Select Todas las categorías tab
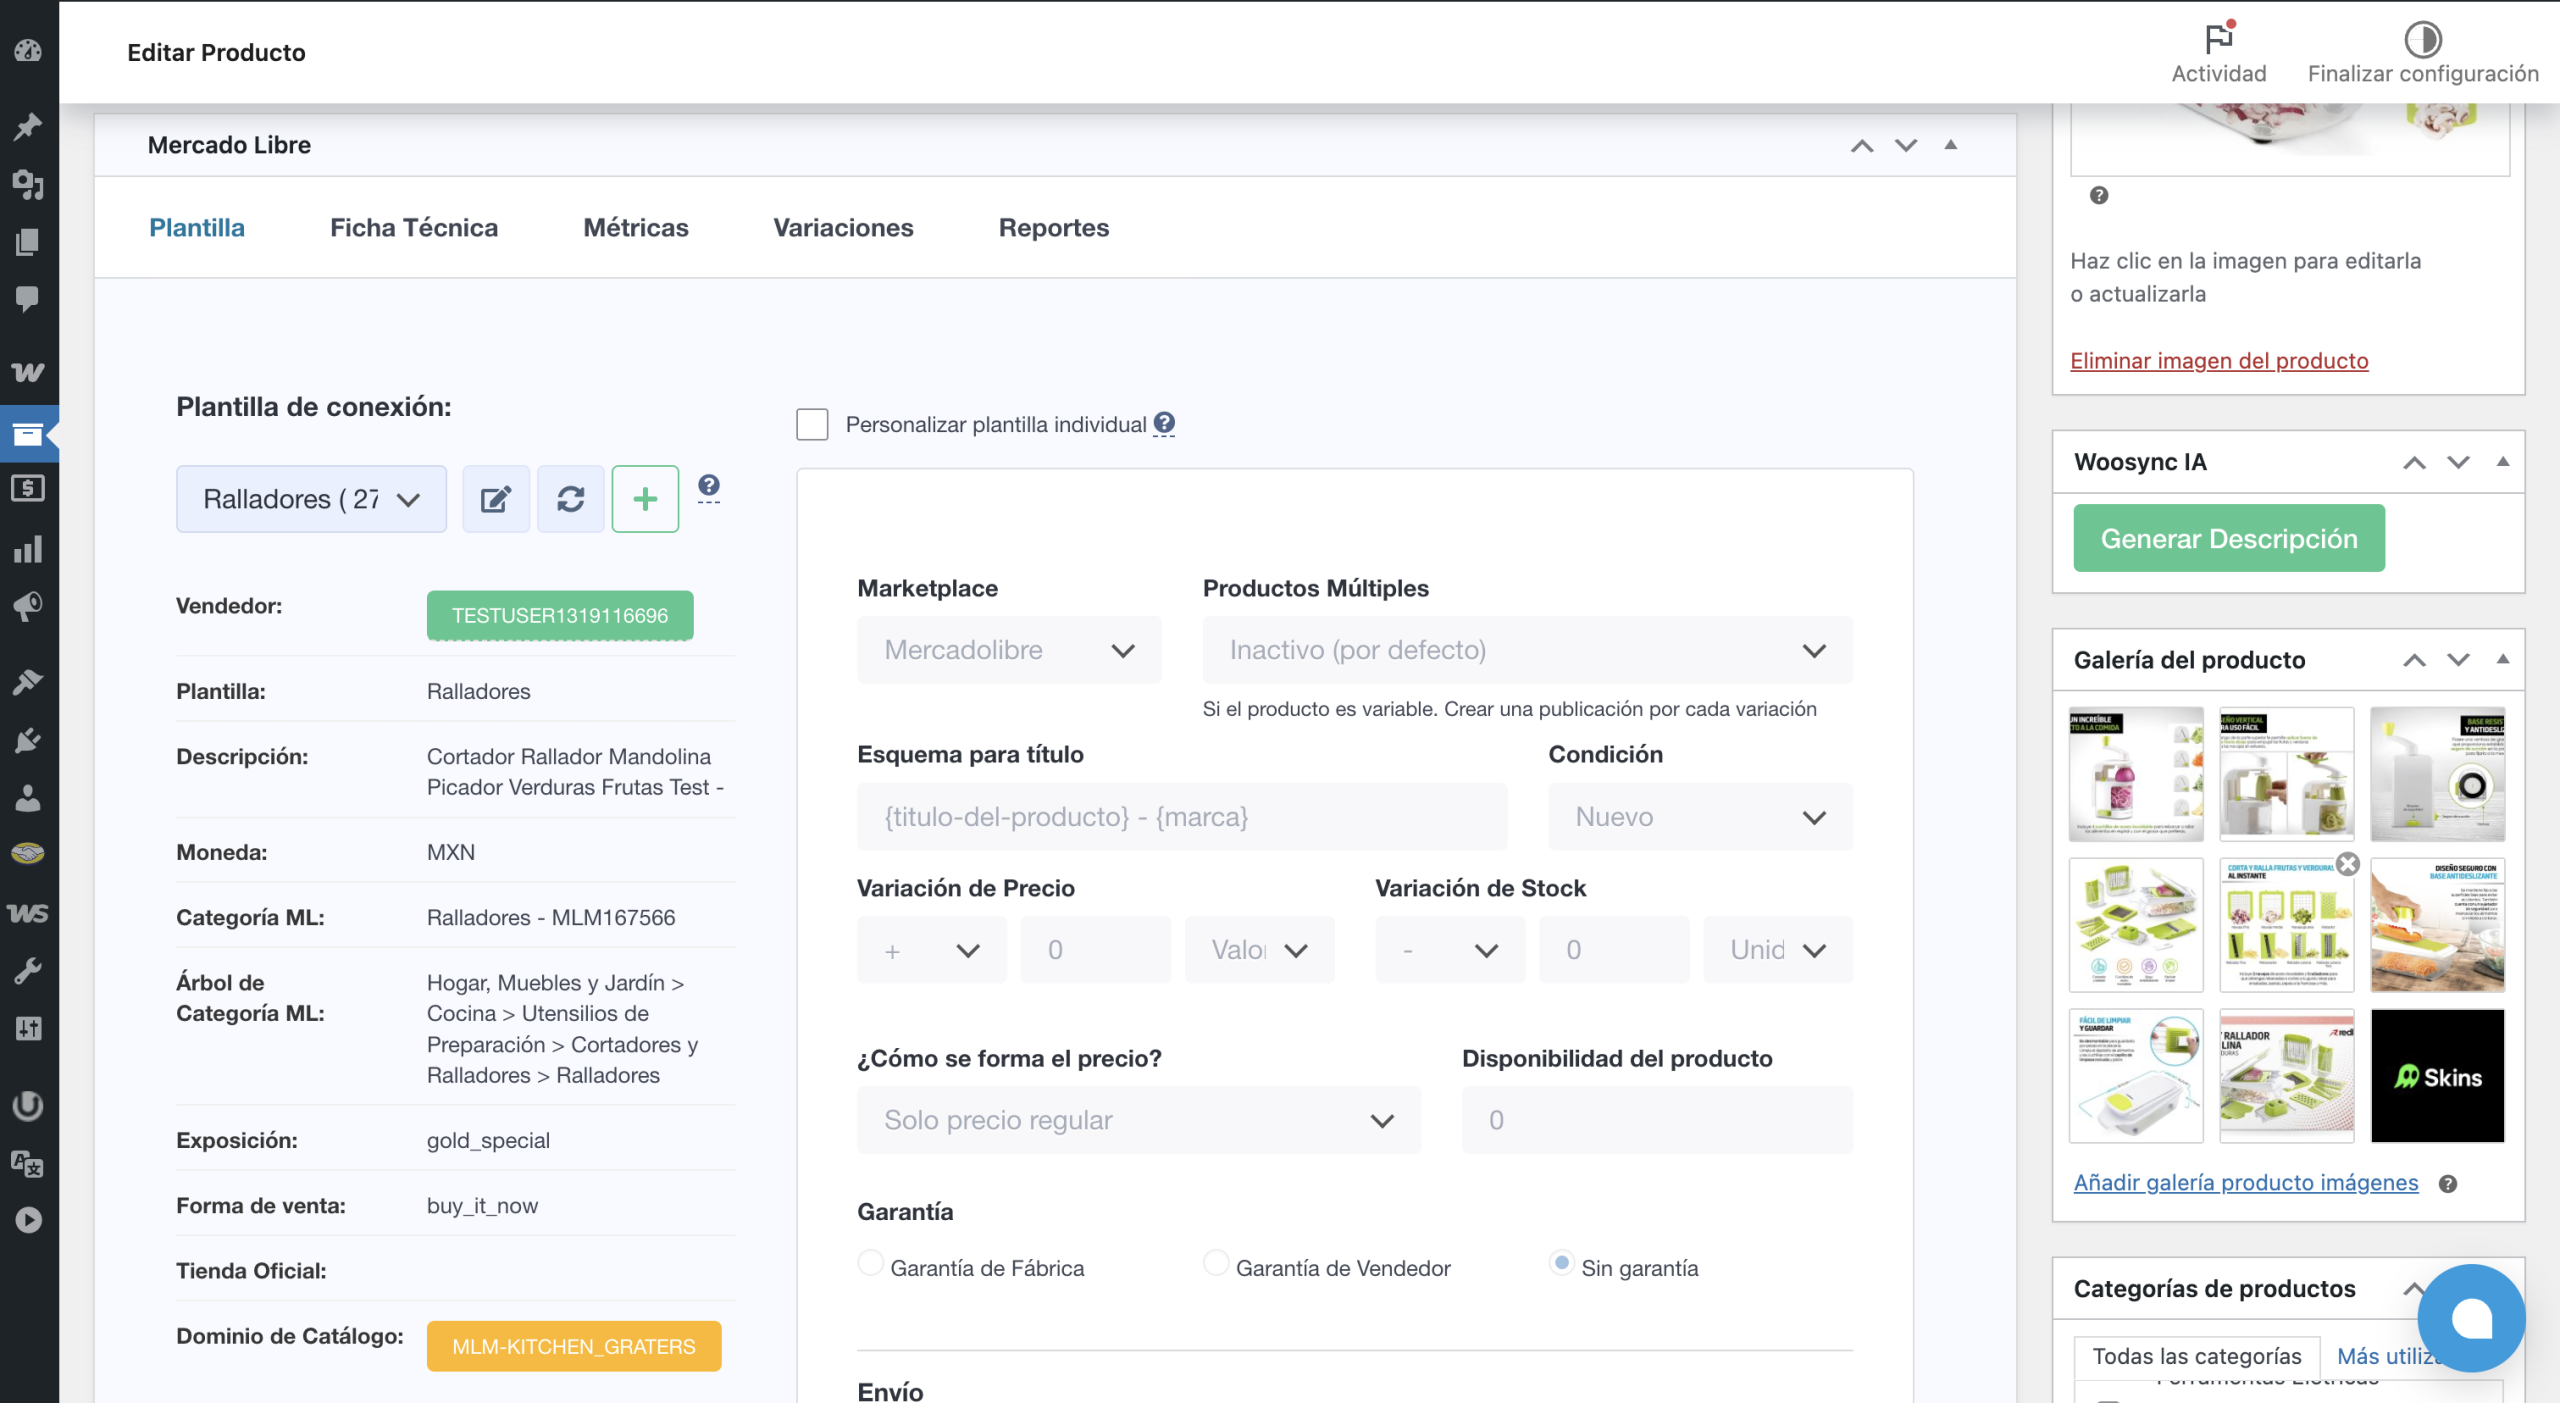The height and width of the screenshot is (1403, 2560). pos(2196,1356)
